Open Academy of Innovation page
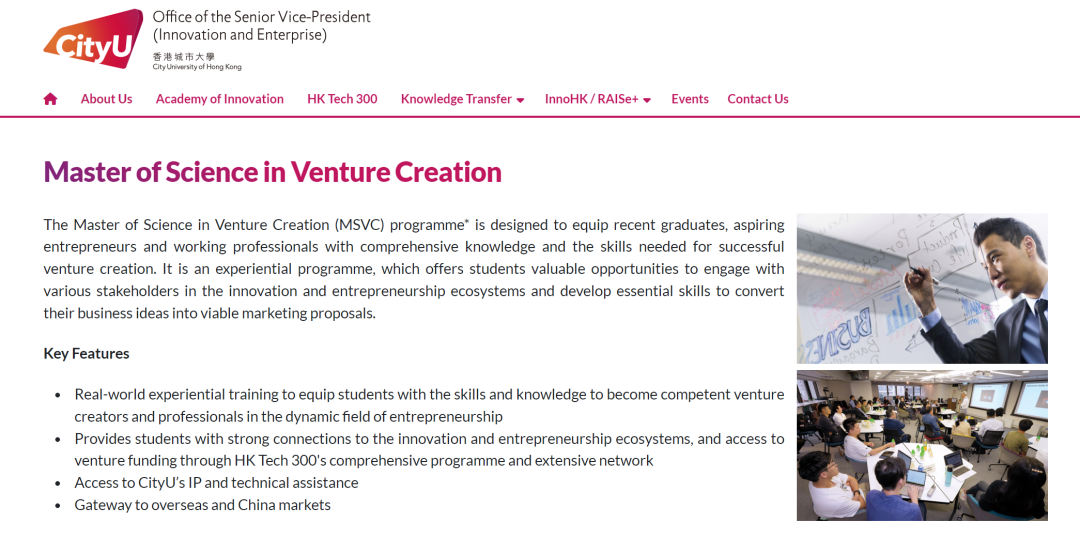 coord(219,99)
